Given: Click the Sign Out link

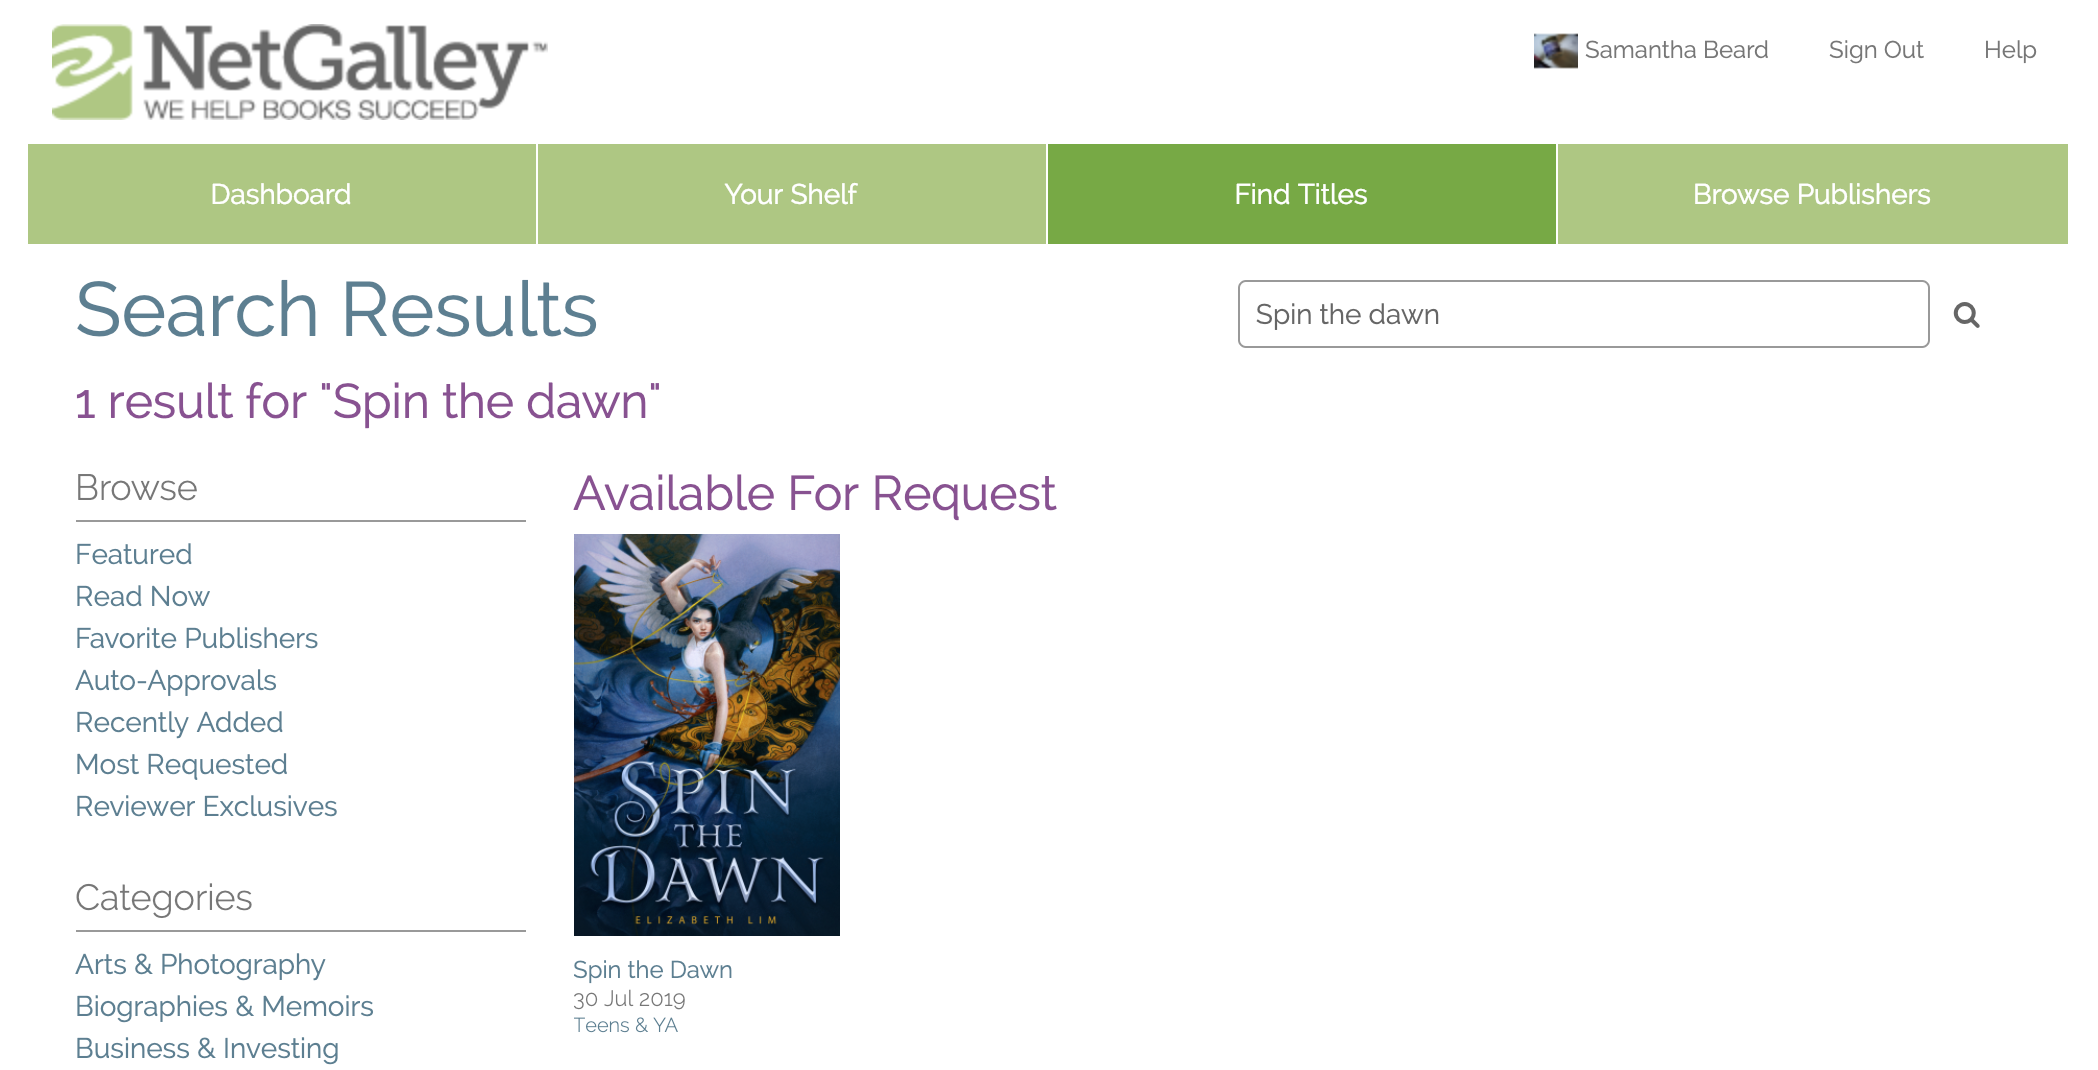Looking at the screenshot, I should [1875, 50].
